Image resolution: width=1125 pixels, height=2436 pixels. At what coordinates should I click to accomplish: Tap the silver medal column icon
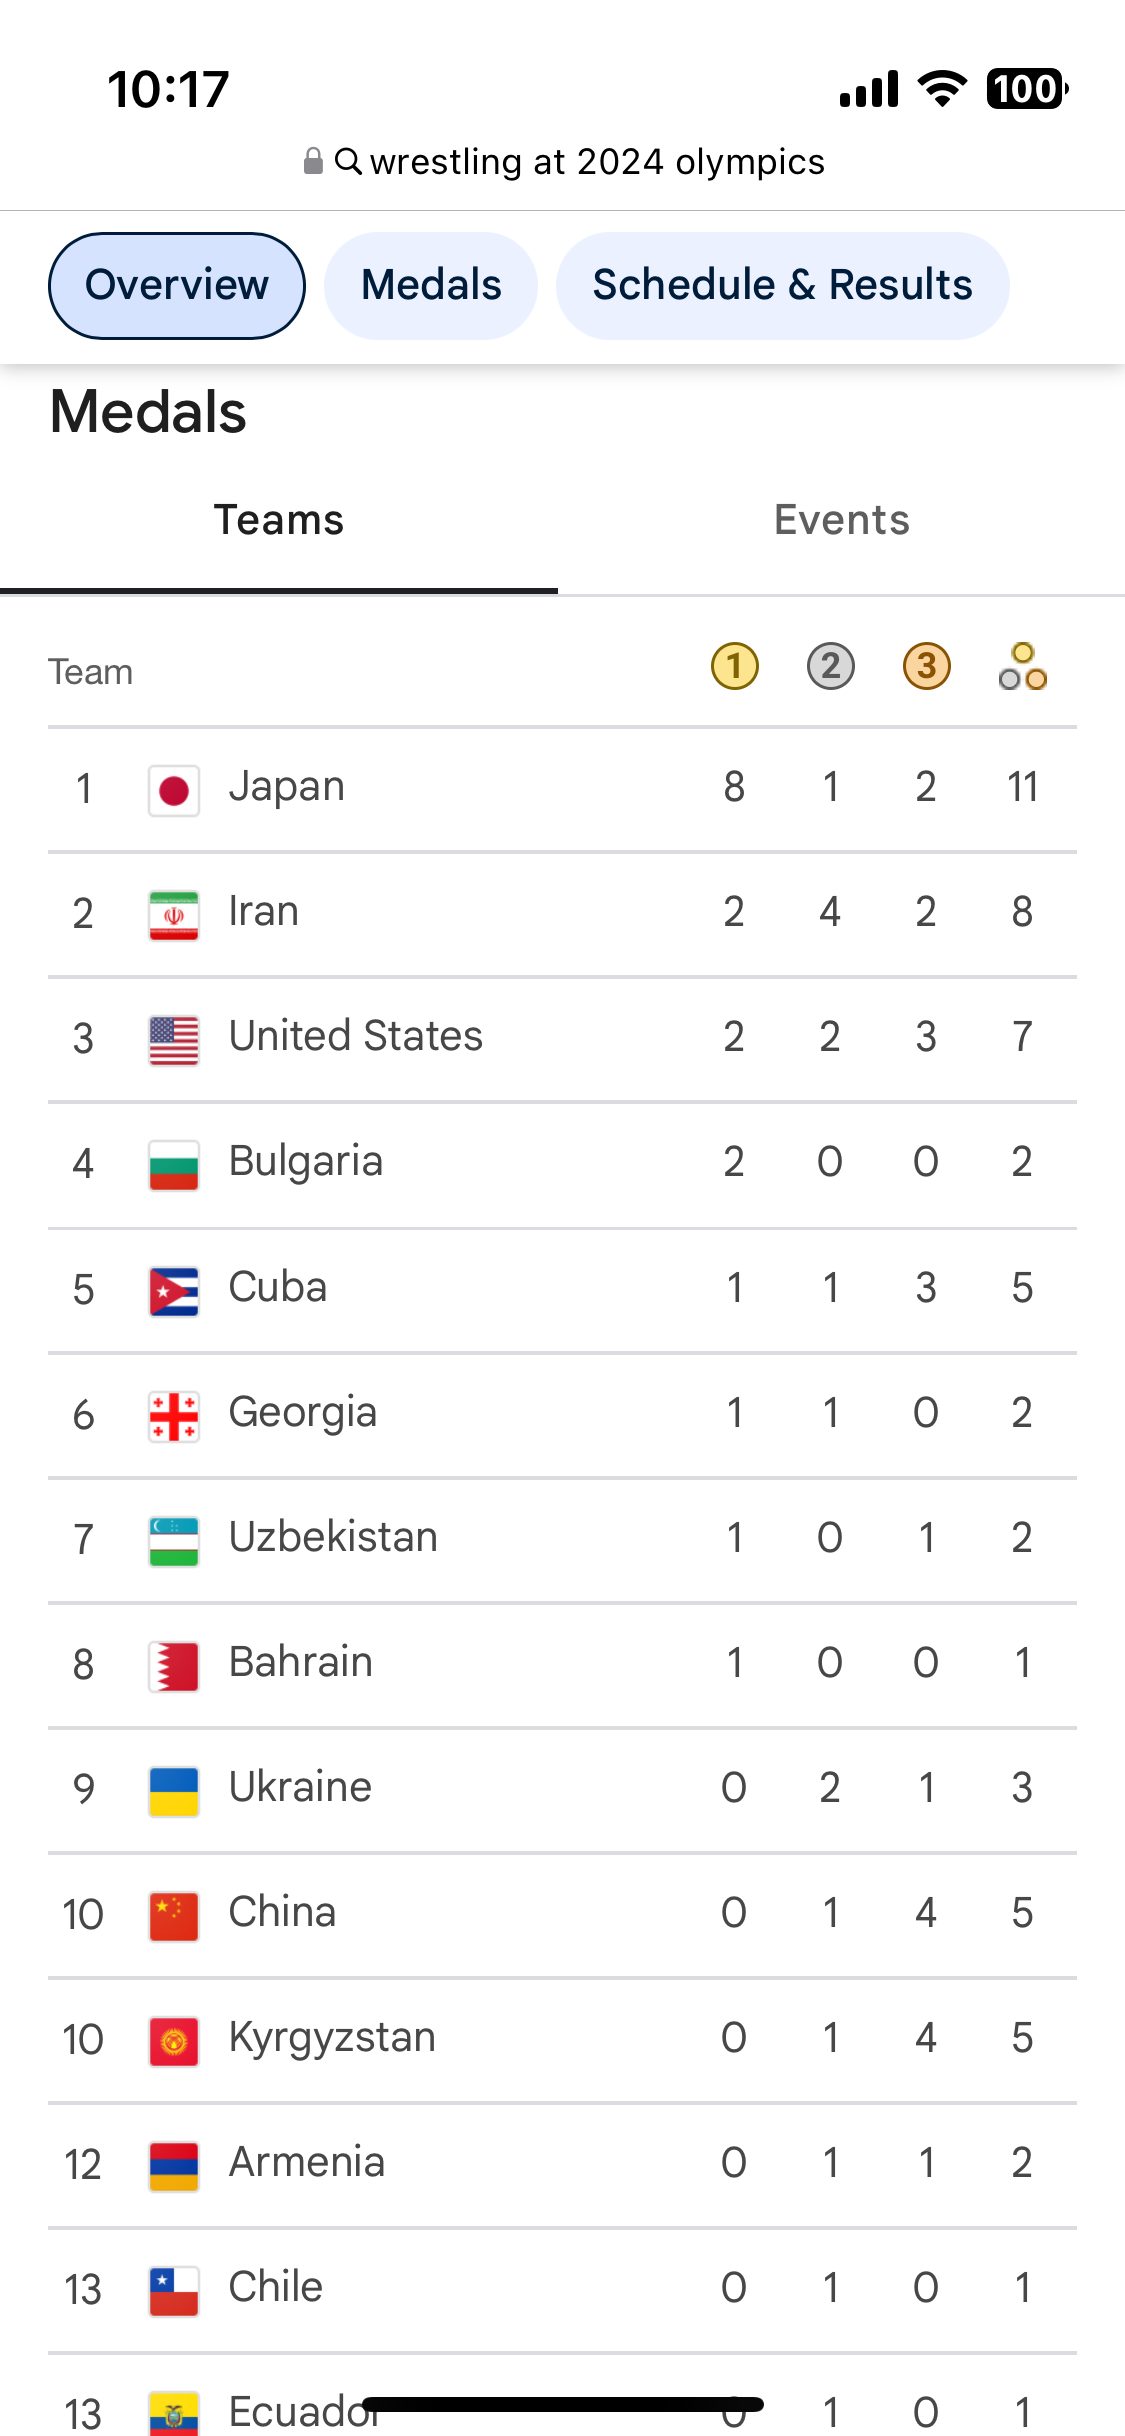pyautogui.click(x=830, y=667)
